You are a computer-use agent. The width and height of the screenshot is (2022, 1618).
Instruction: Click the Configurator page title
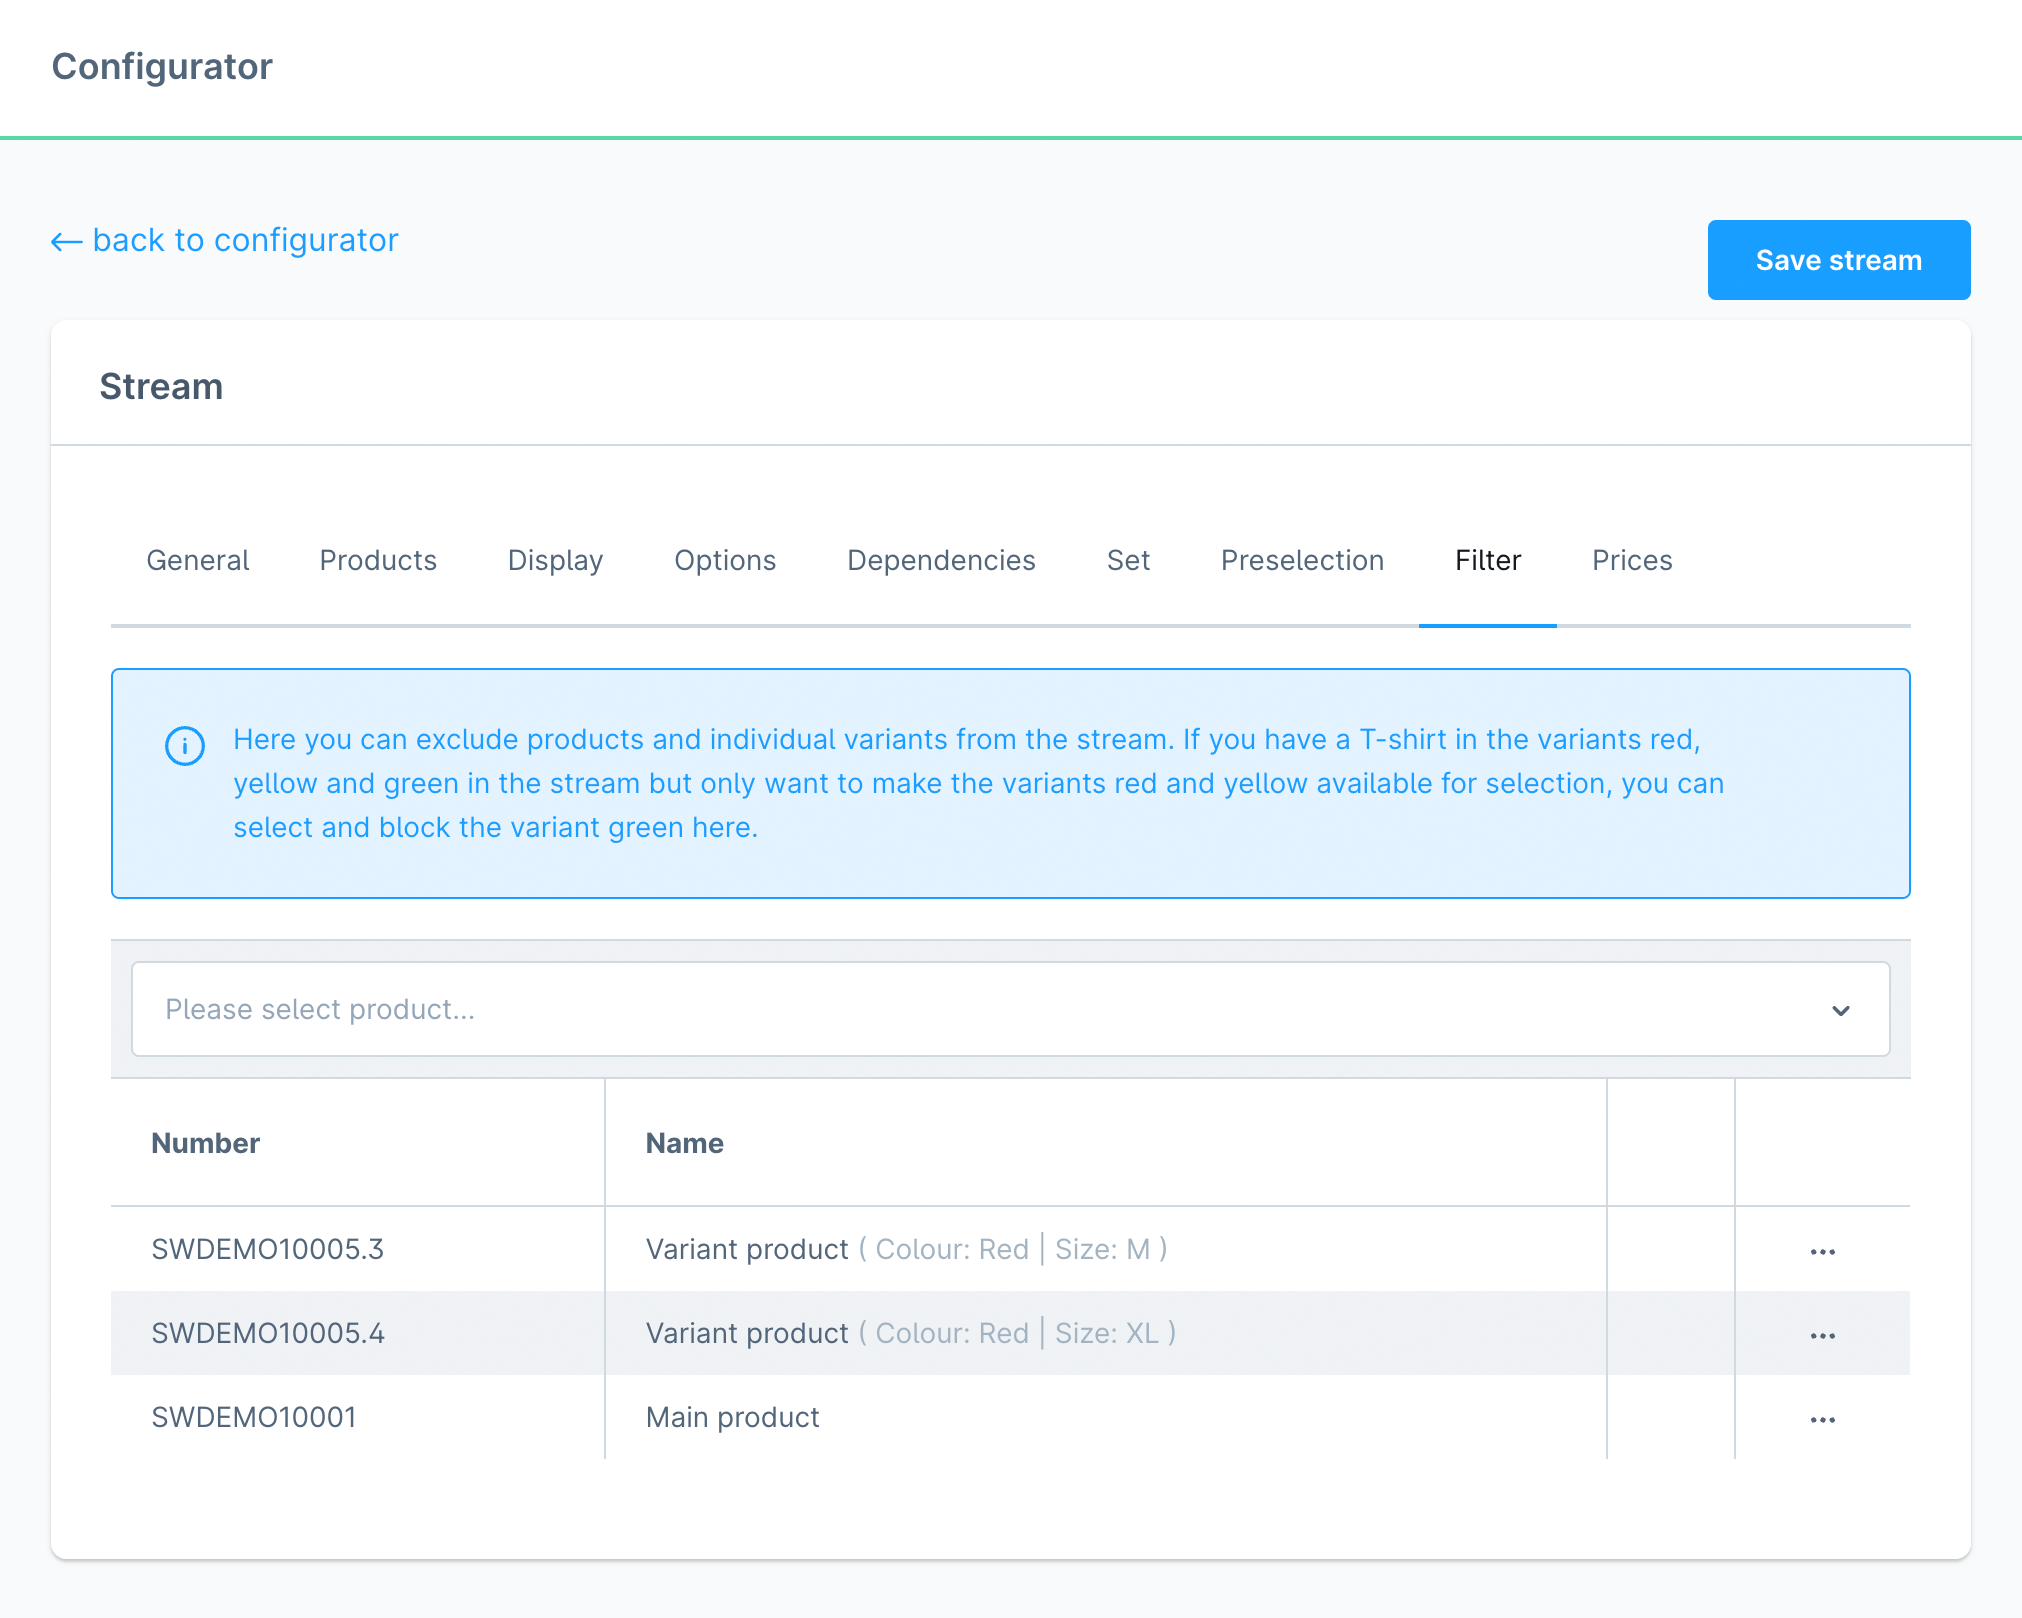pos(162,66)
